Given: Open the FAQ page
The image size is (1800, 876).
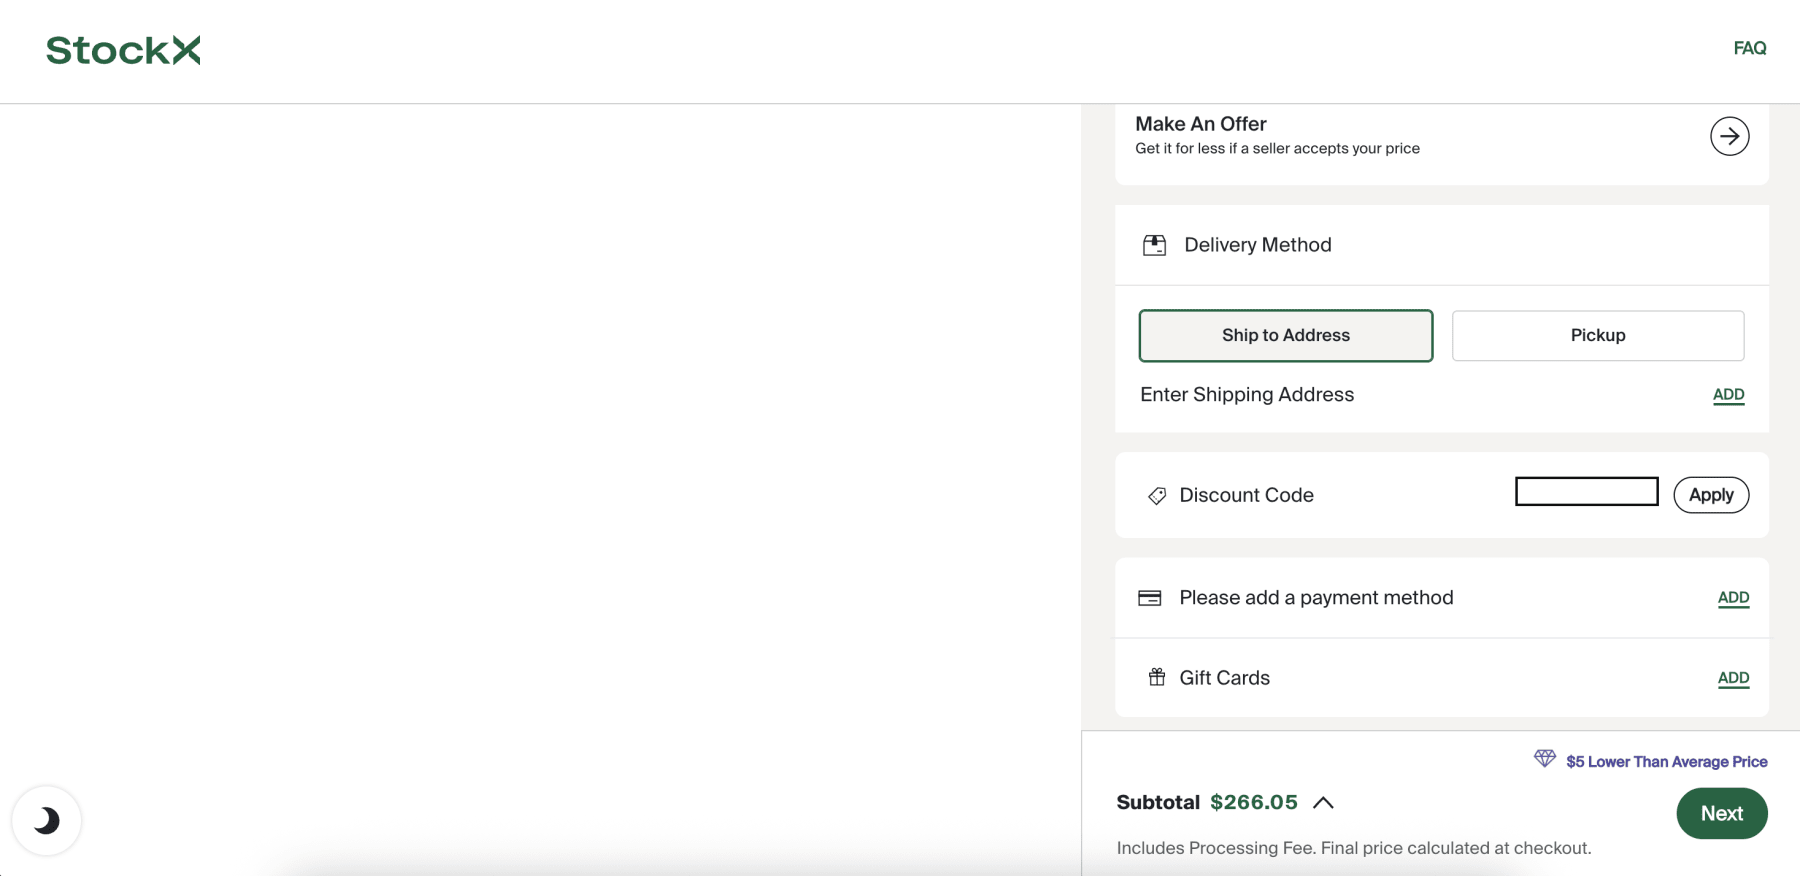Looking at the screenshot, I should [x=1749, y=48].
